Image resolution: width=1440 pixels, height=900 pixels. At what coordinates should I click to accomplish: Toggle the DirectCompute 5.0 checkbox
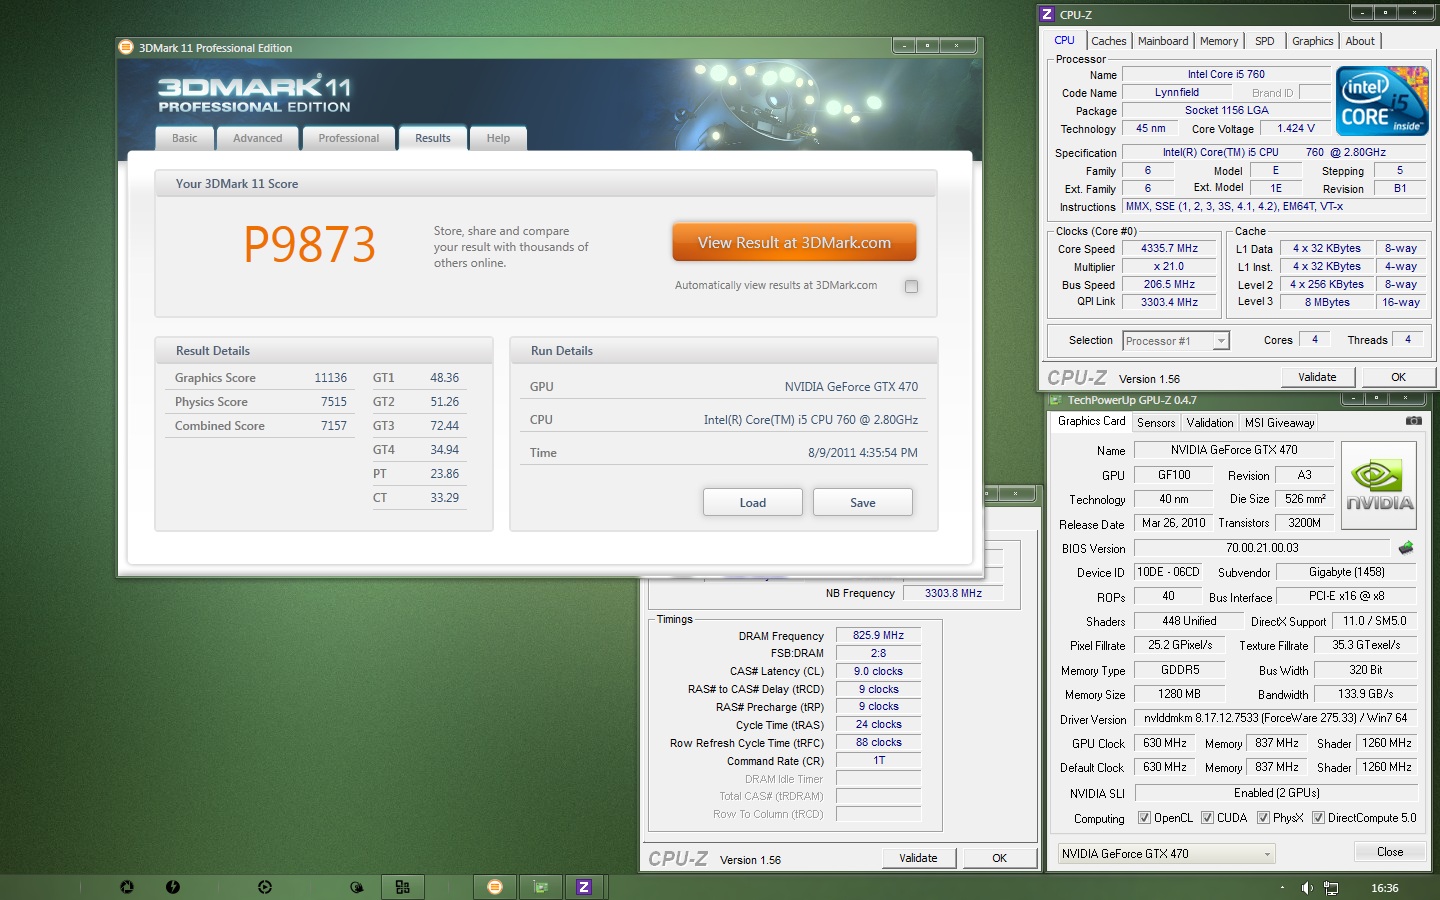point(1318,818)
